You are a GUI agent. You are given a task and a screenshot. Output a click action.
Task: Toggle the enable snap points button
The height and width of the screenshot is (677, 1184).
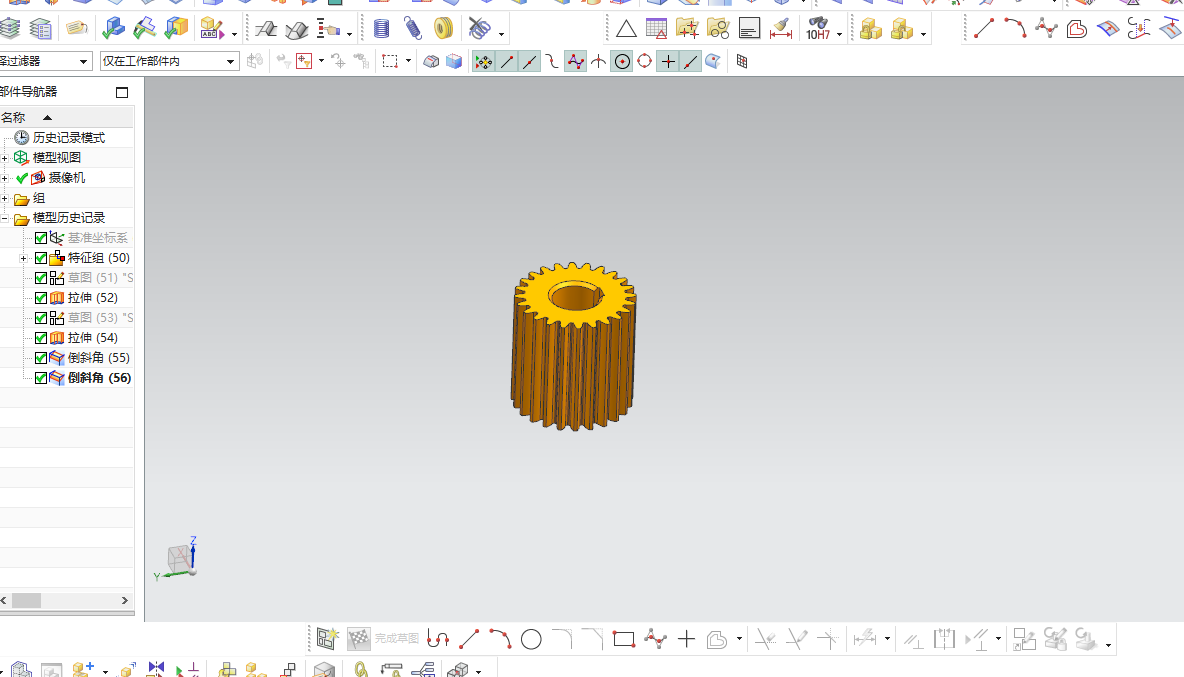pos(483,62)
